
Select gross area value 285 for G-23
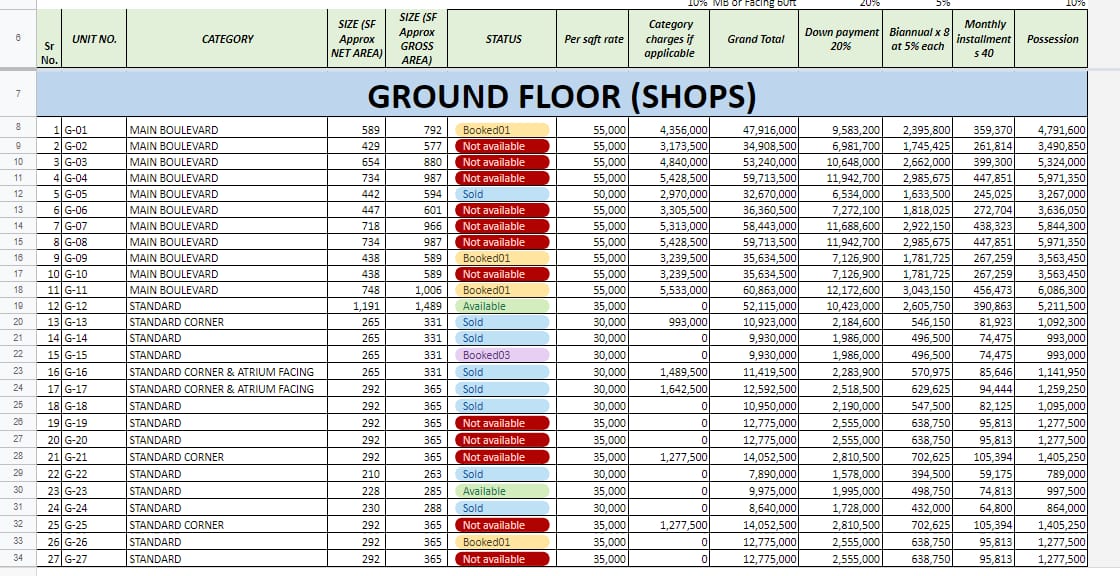(417, 491)
